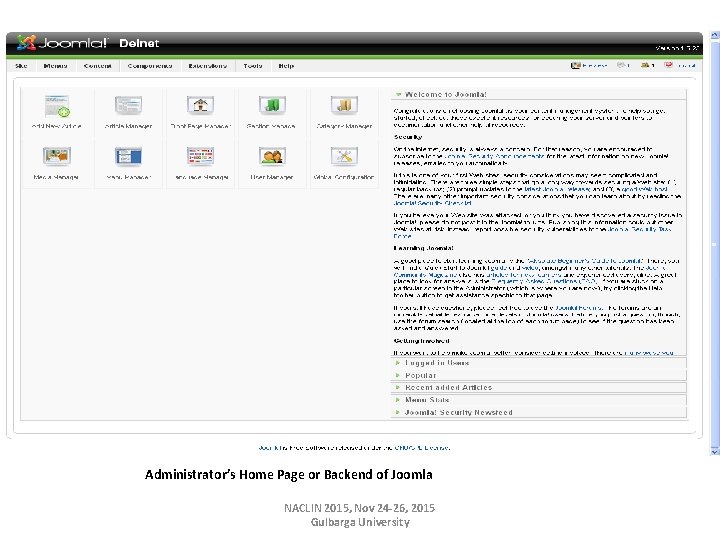Open the GNU/GPL License footer link

tap(422, 447)
